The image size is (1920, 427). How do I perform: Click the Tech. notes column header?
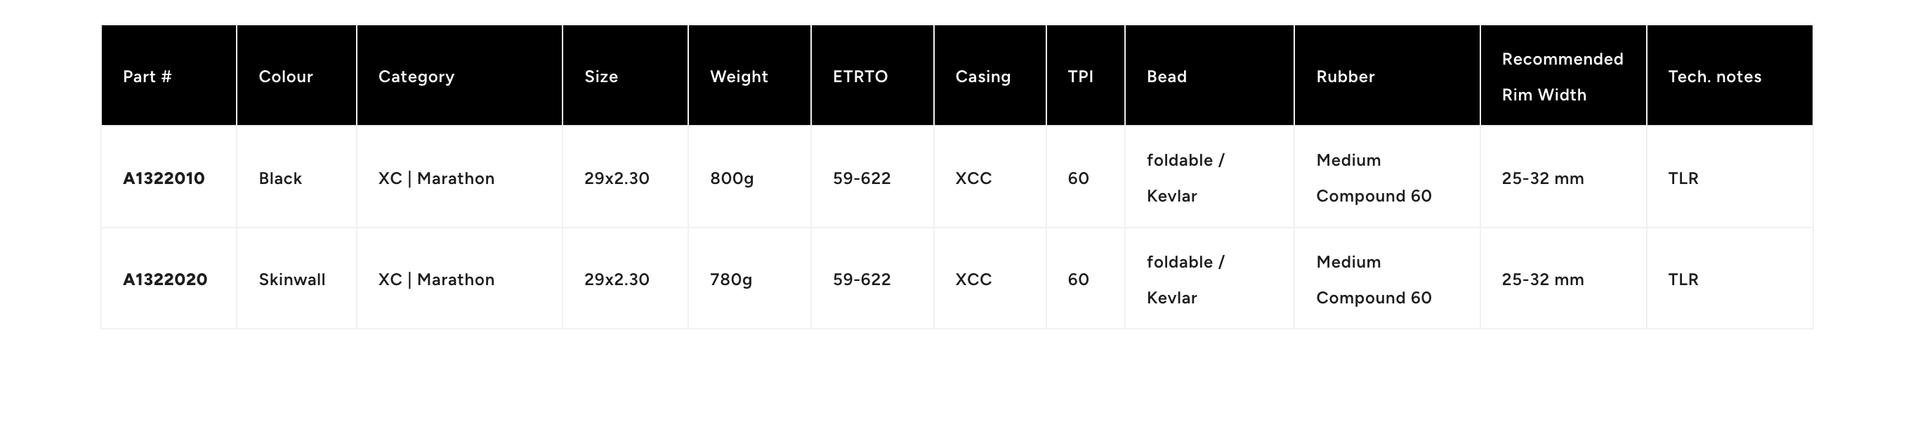click(x=1714, y=77)
